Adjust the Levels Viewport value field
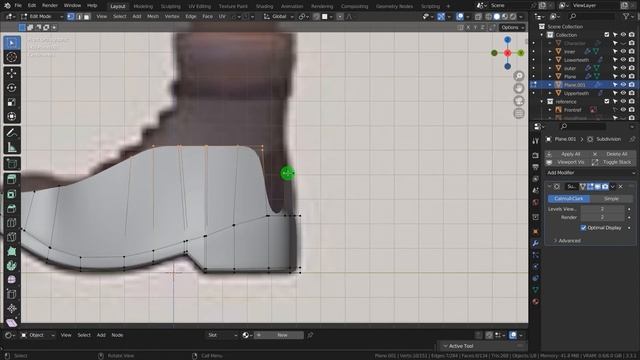 pyautogui.click(x=602, y=209)
